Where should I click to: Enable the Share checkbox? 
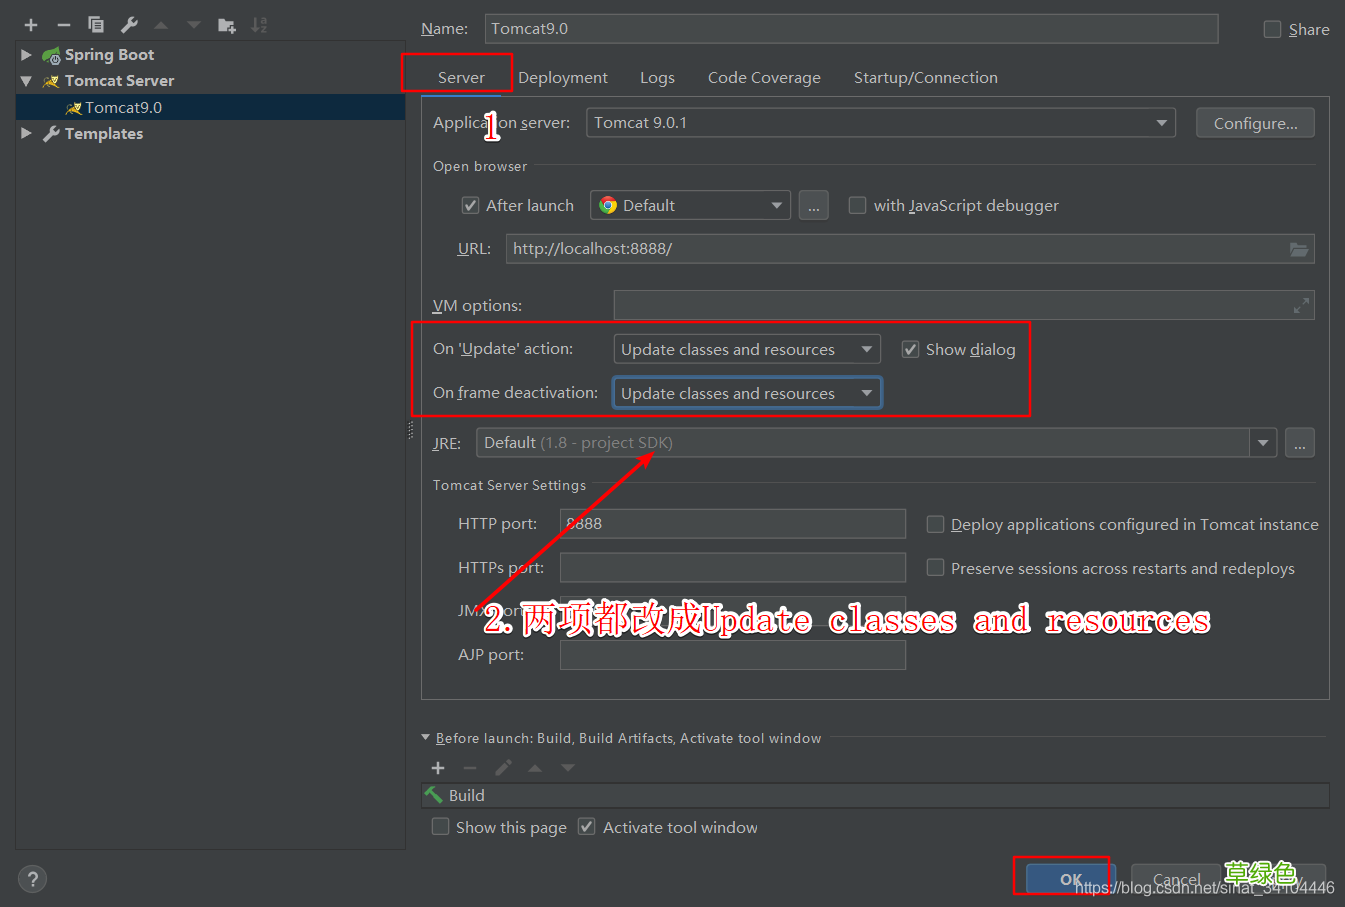pos(1271,29)
